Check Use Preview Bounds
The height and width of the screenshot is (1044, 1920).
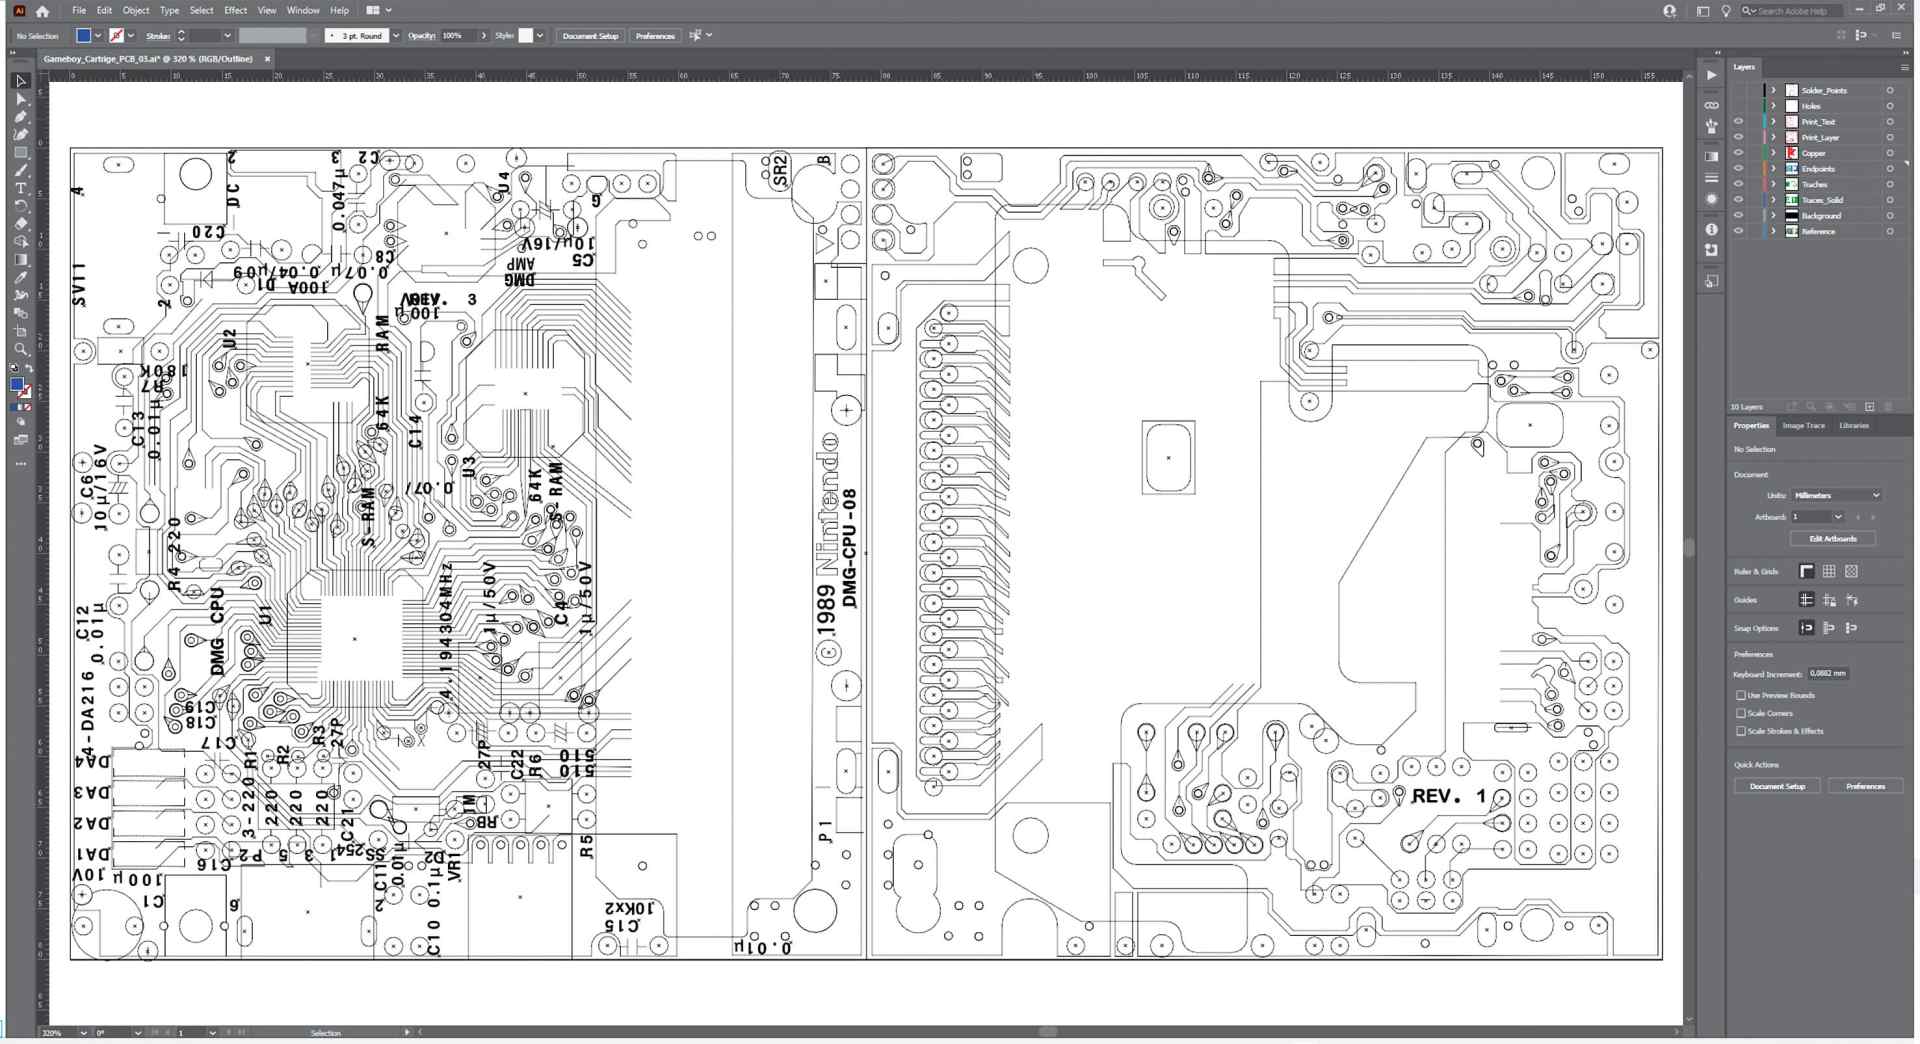(x=1742, y=695)
